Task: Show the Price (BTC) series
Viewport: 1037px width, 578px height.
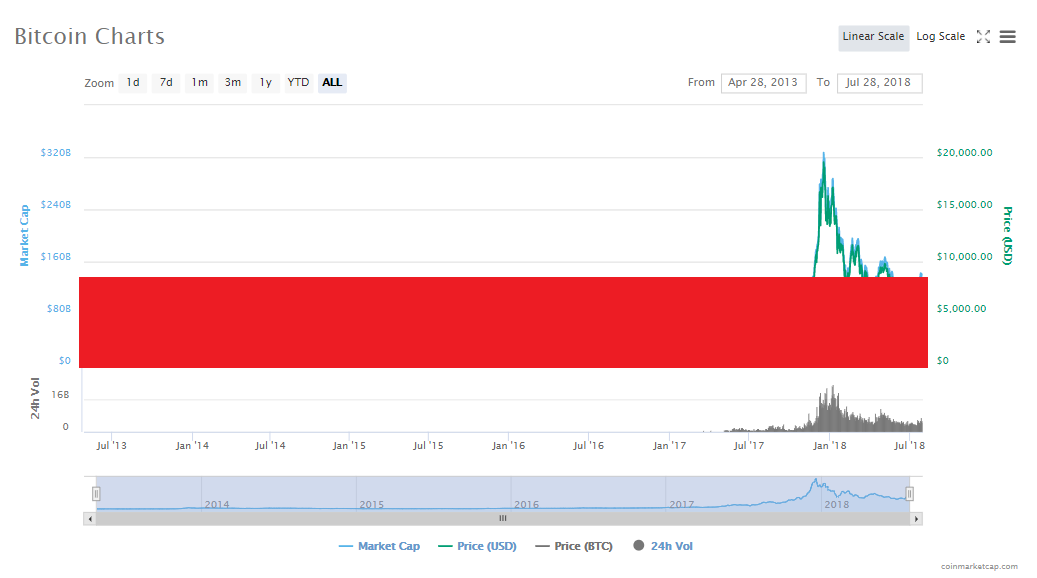Action: coord(574,546)
